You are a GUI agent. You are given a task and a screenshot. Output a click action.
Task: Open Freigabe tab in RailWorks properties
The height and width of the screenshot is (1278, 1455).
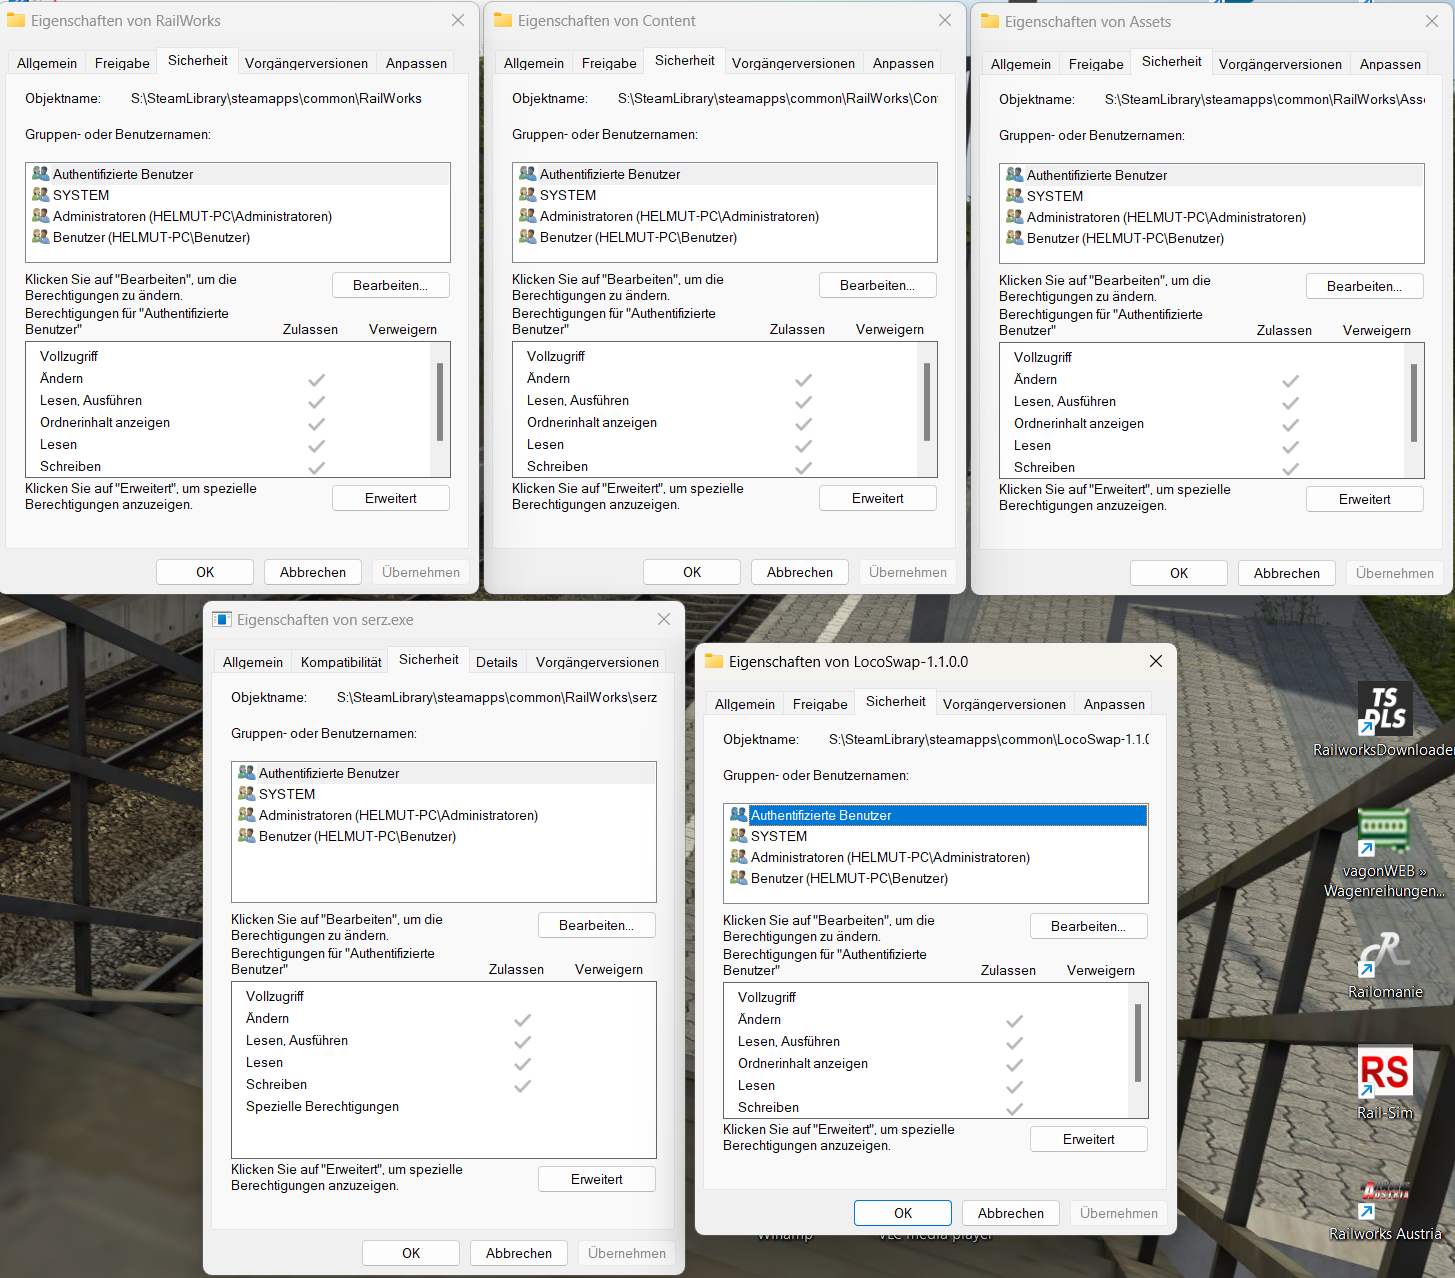122,63
